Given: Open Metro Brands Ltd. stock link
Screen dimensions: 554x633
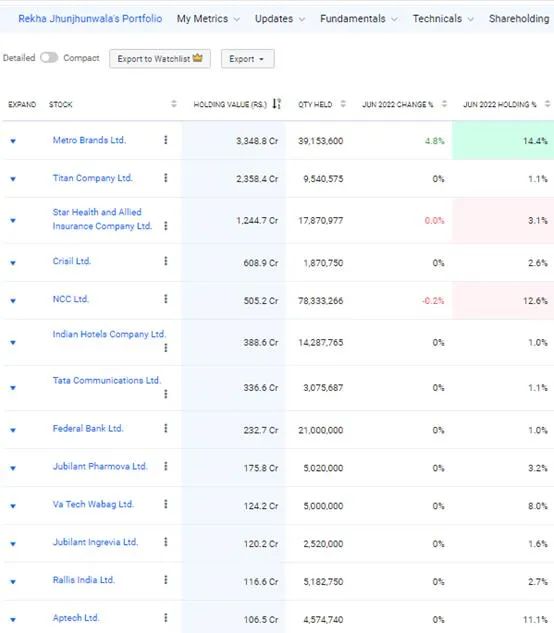Looking at the screenshot, I should pyautogui.click(x=89, y=140).
